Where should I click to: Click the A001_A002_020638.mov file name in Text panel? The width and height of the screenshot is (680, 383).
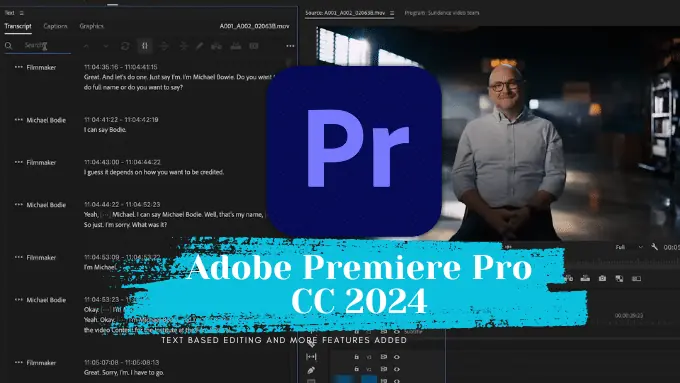(254, 26)
